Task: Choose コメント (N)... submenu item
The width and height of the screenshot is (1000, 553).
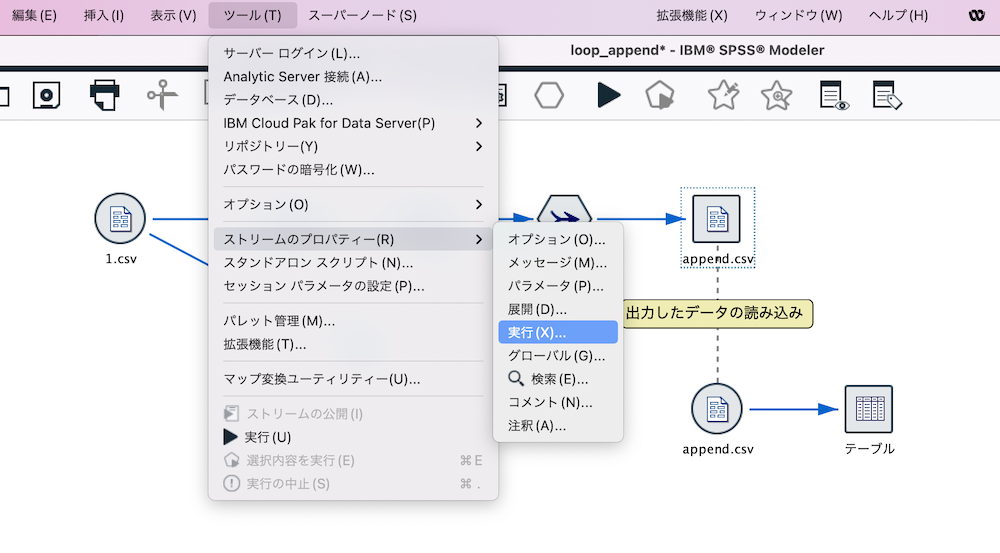Action: coord(558,402)
